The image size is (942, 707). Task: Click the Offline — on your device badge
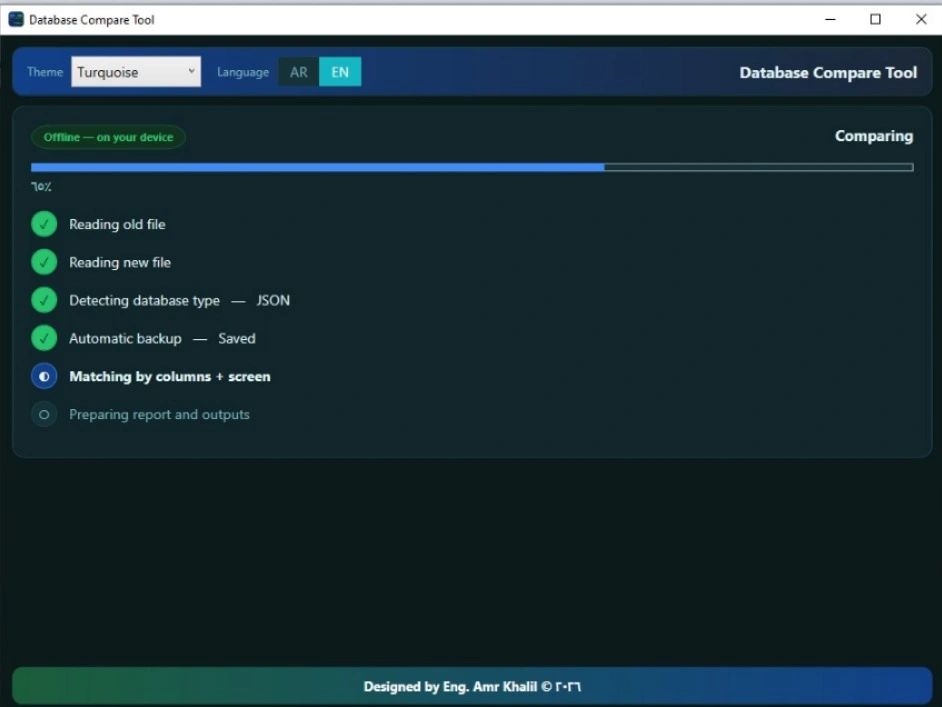pos(108,137)
